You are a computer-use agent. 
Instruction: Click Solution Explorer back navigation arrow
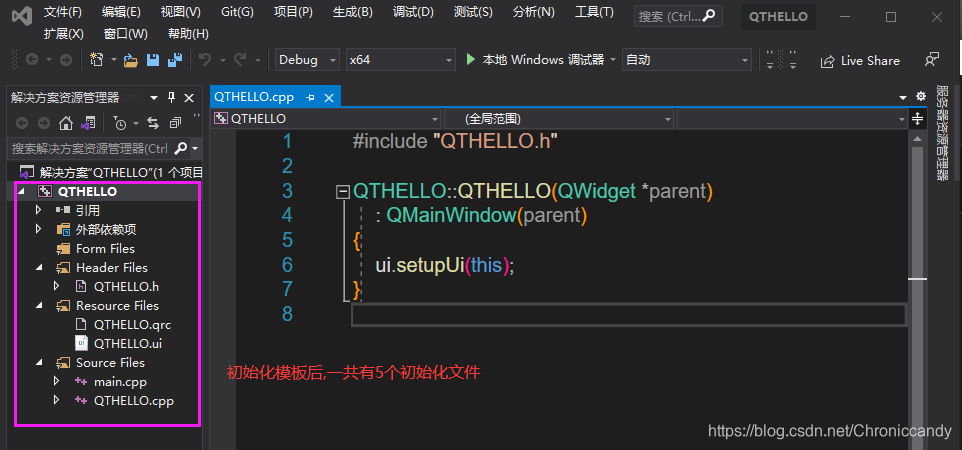click(x=22, y=123)
